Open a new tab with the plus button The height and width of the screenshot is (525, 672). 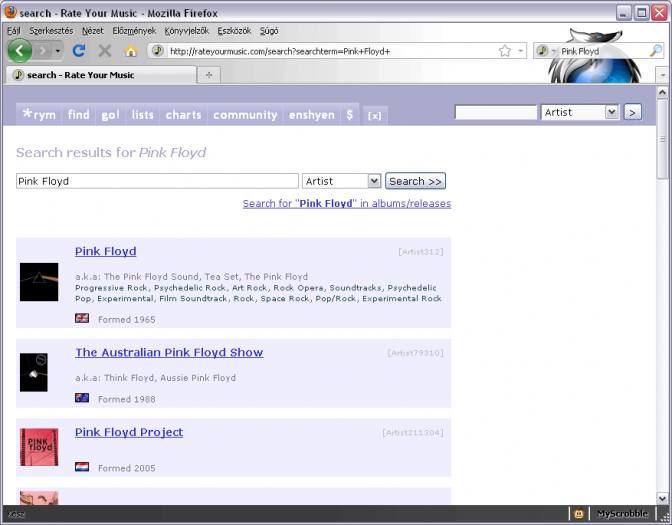point(209,75)
